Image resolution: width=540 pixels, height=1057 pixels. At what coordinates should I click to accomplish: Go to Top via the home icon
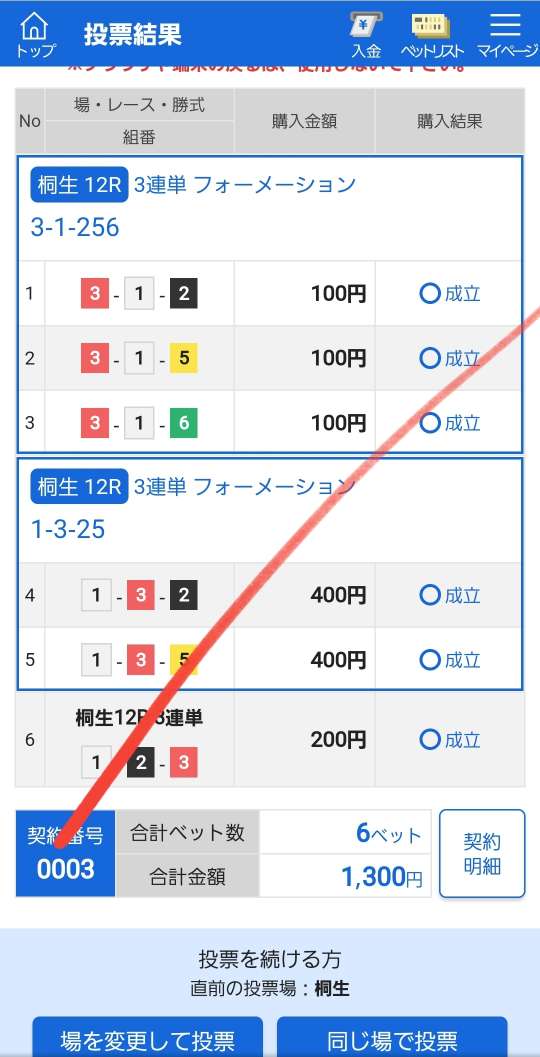coord(35,34)
